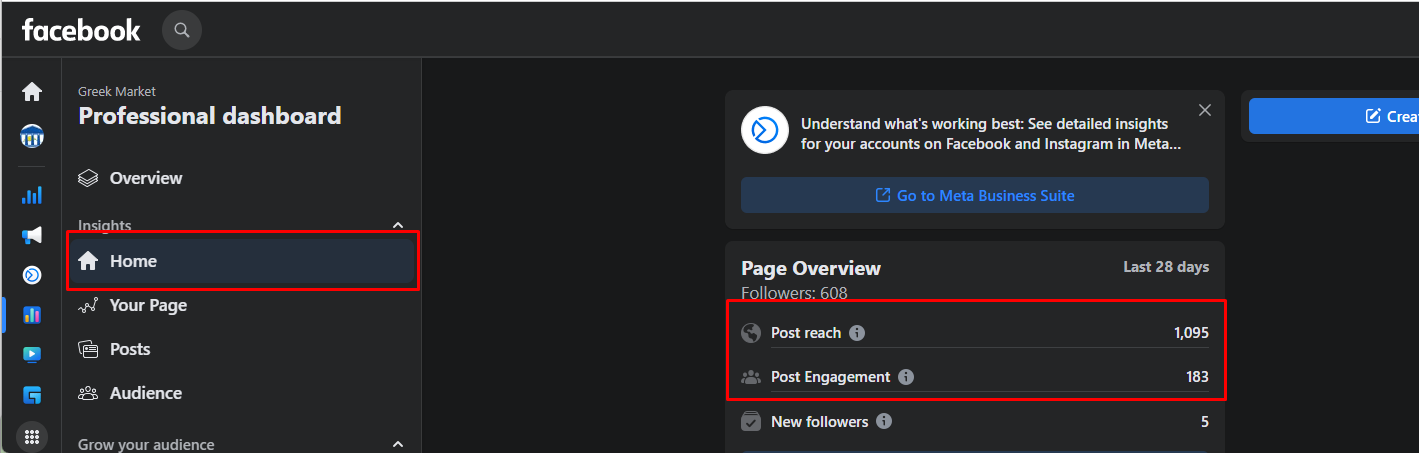Open the Greek Market page avatar
Screen dimensions: 1419x453
32,136
